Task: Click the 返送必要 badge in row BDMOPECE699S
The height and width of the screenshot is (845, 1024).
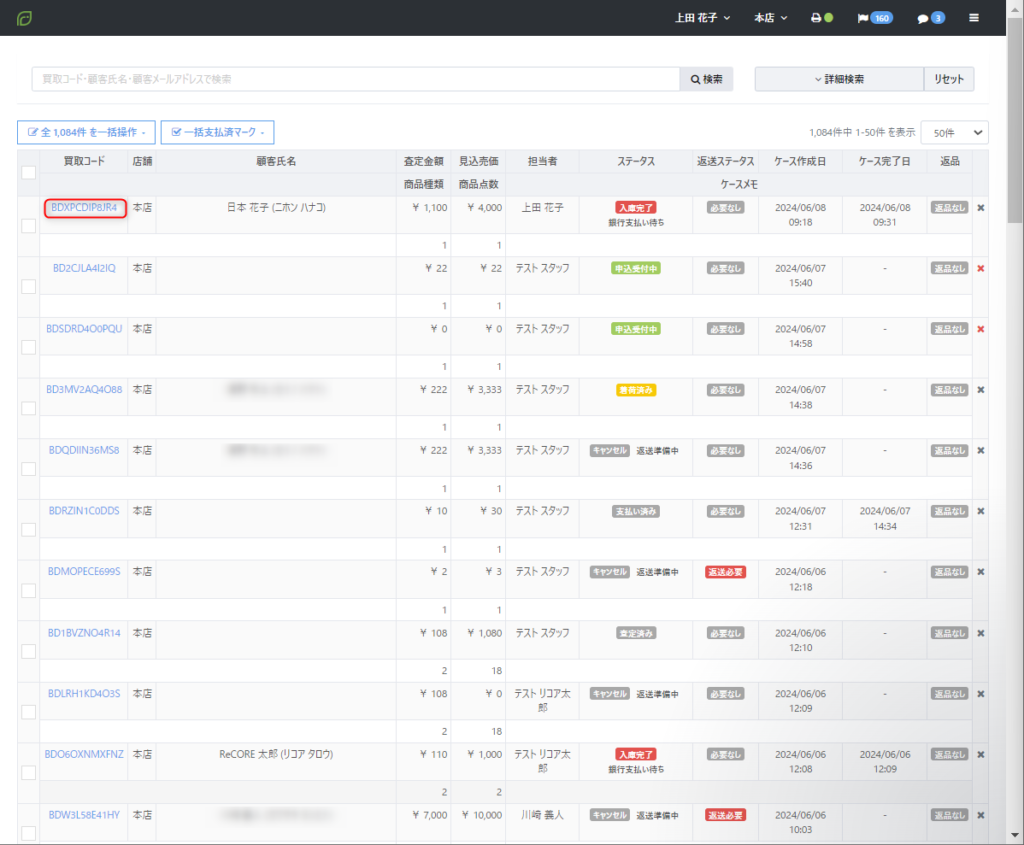Action: pyautogui.click(x=726, y=572)
